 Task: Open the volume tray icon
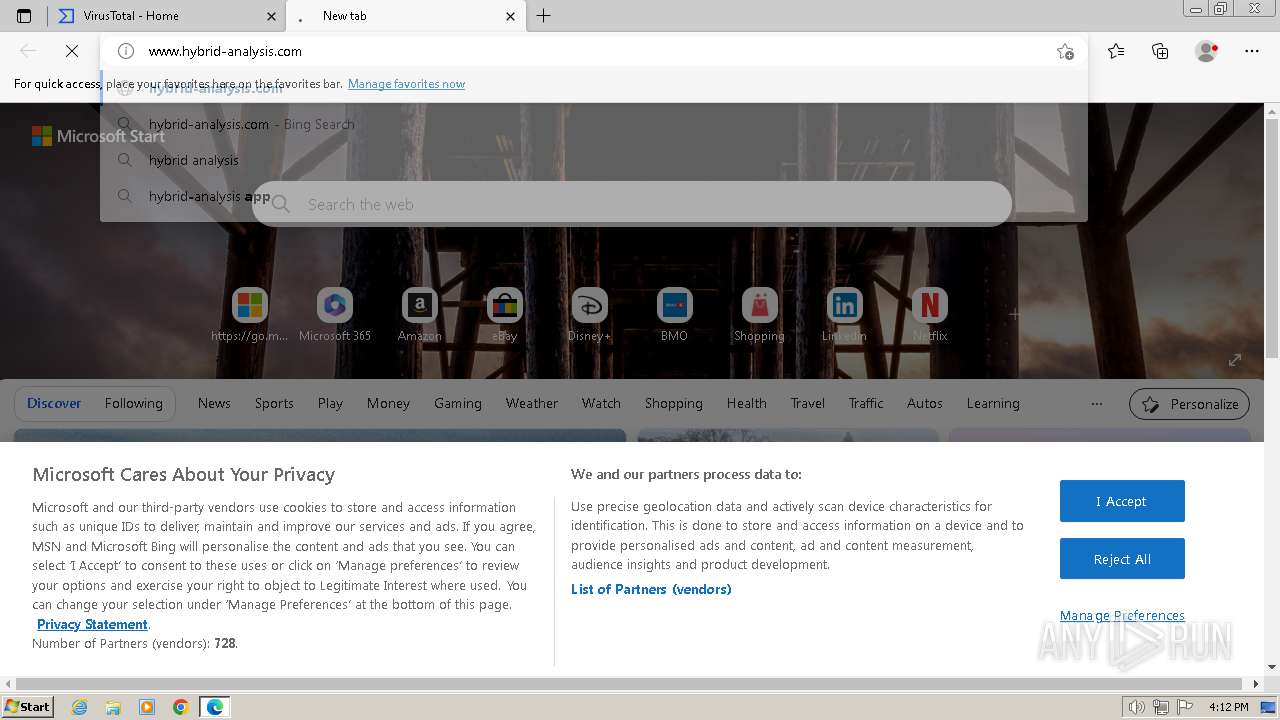coord(1137,707)
